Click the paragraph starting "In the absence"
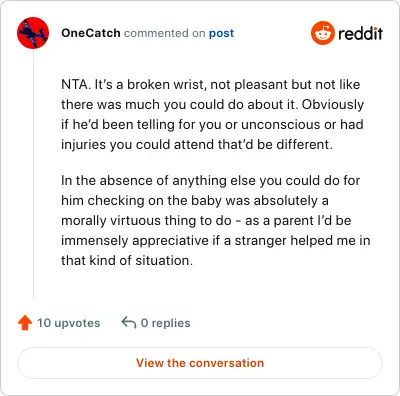Viewport: 400px width, 396px height. click(x=216, y=220)
